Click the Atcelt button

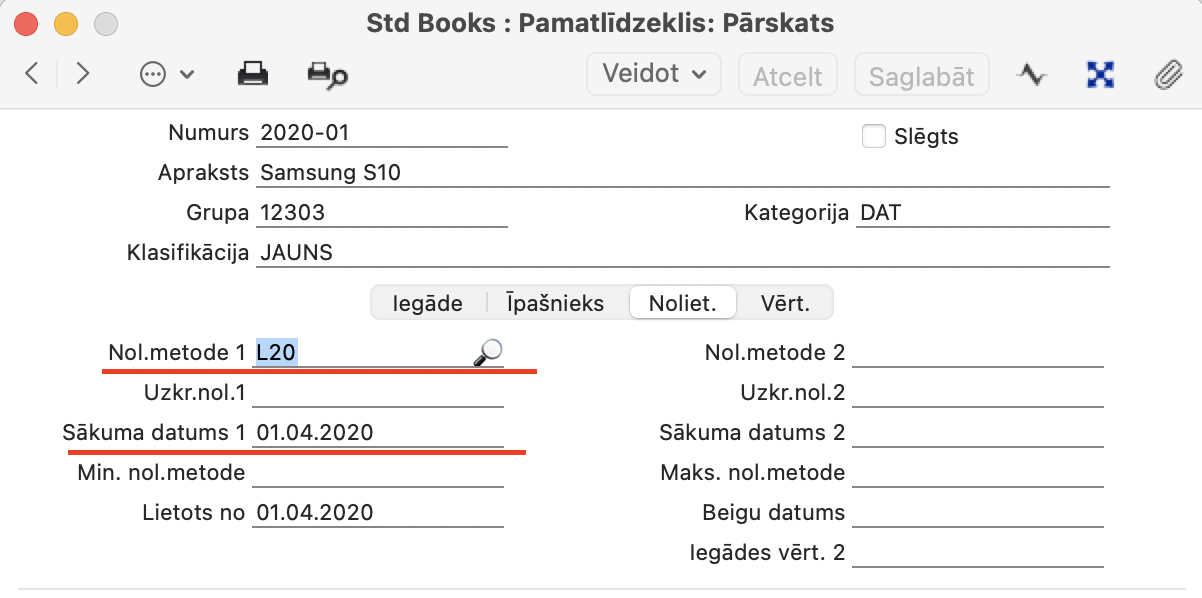tap(787, 76)
